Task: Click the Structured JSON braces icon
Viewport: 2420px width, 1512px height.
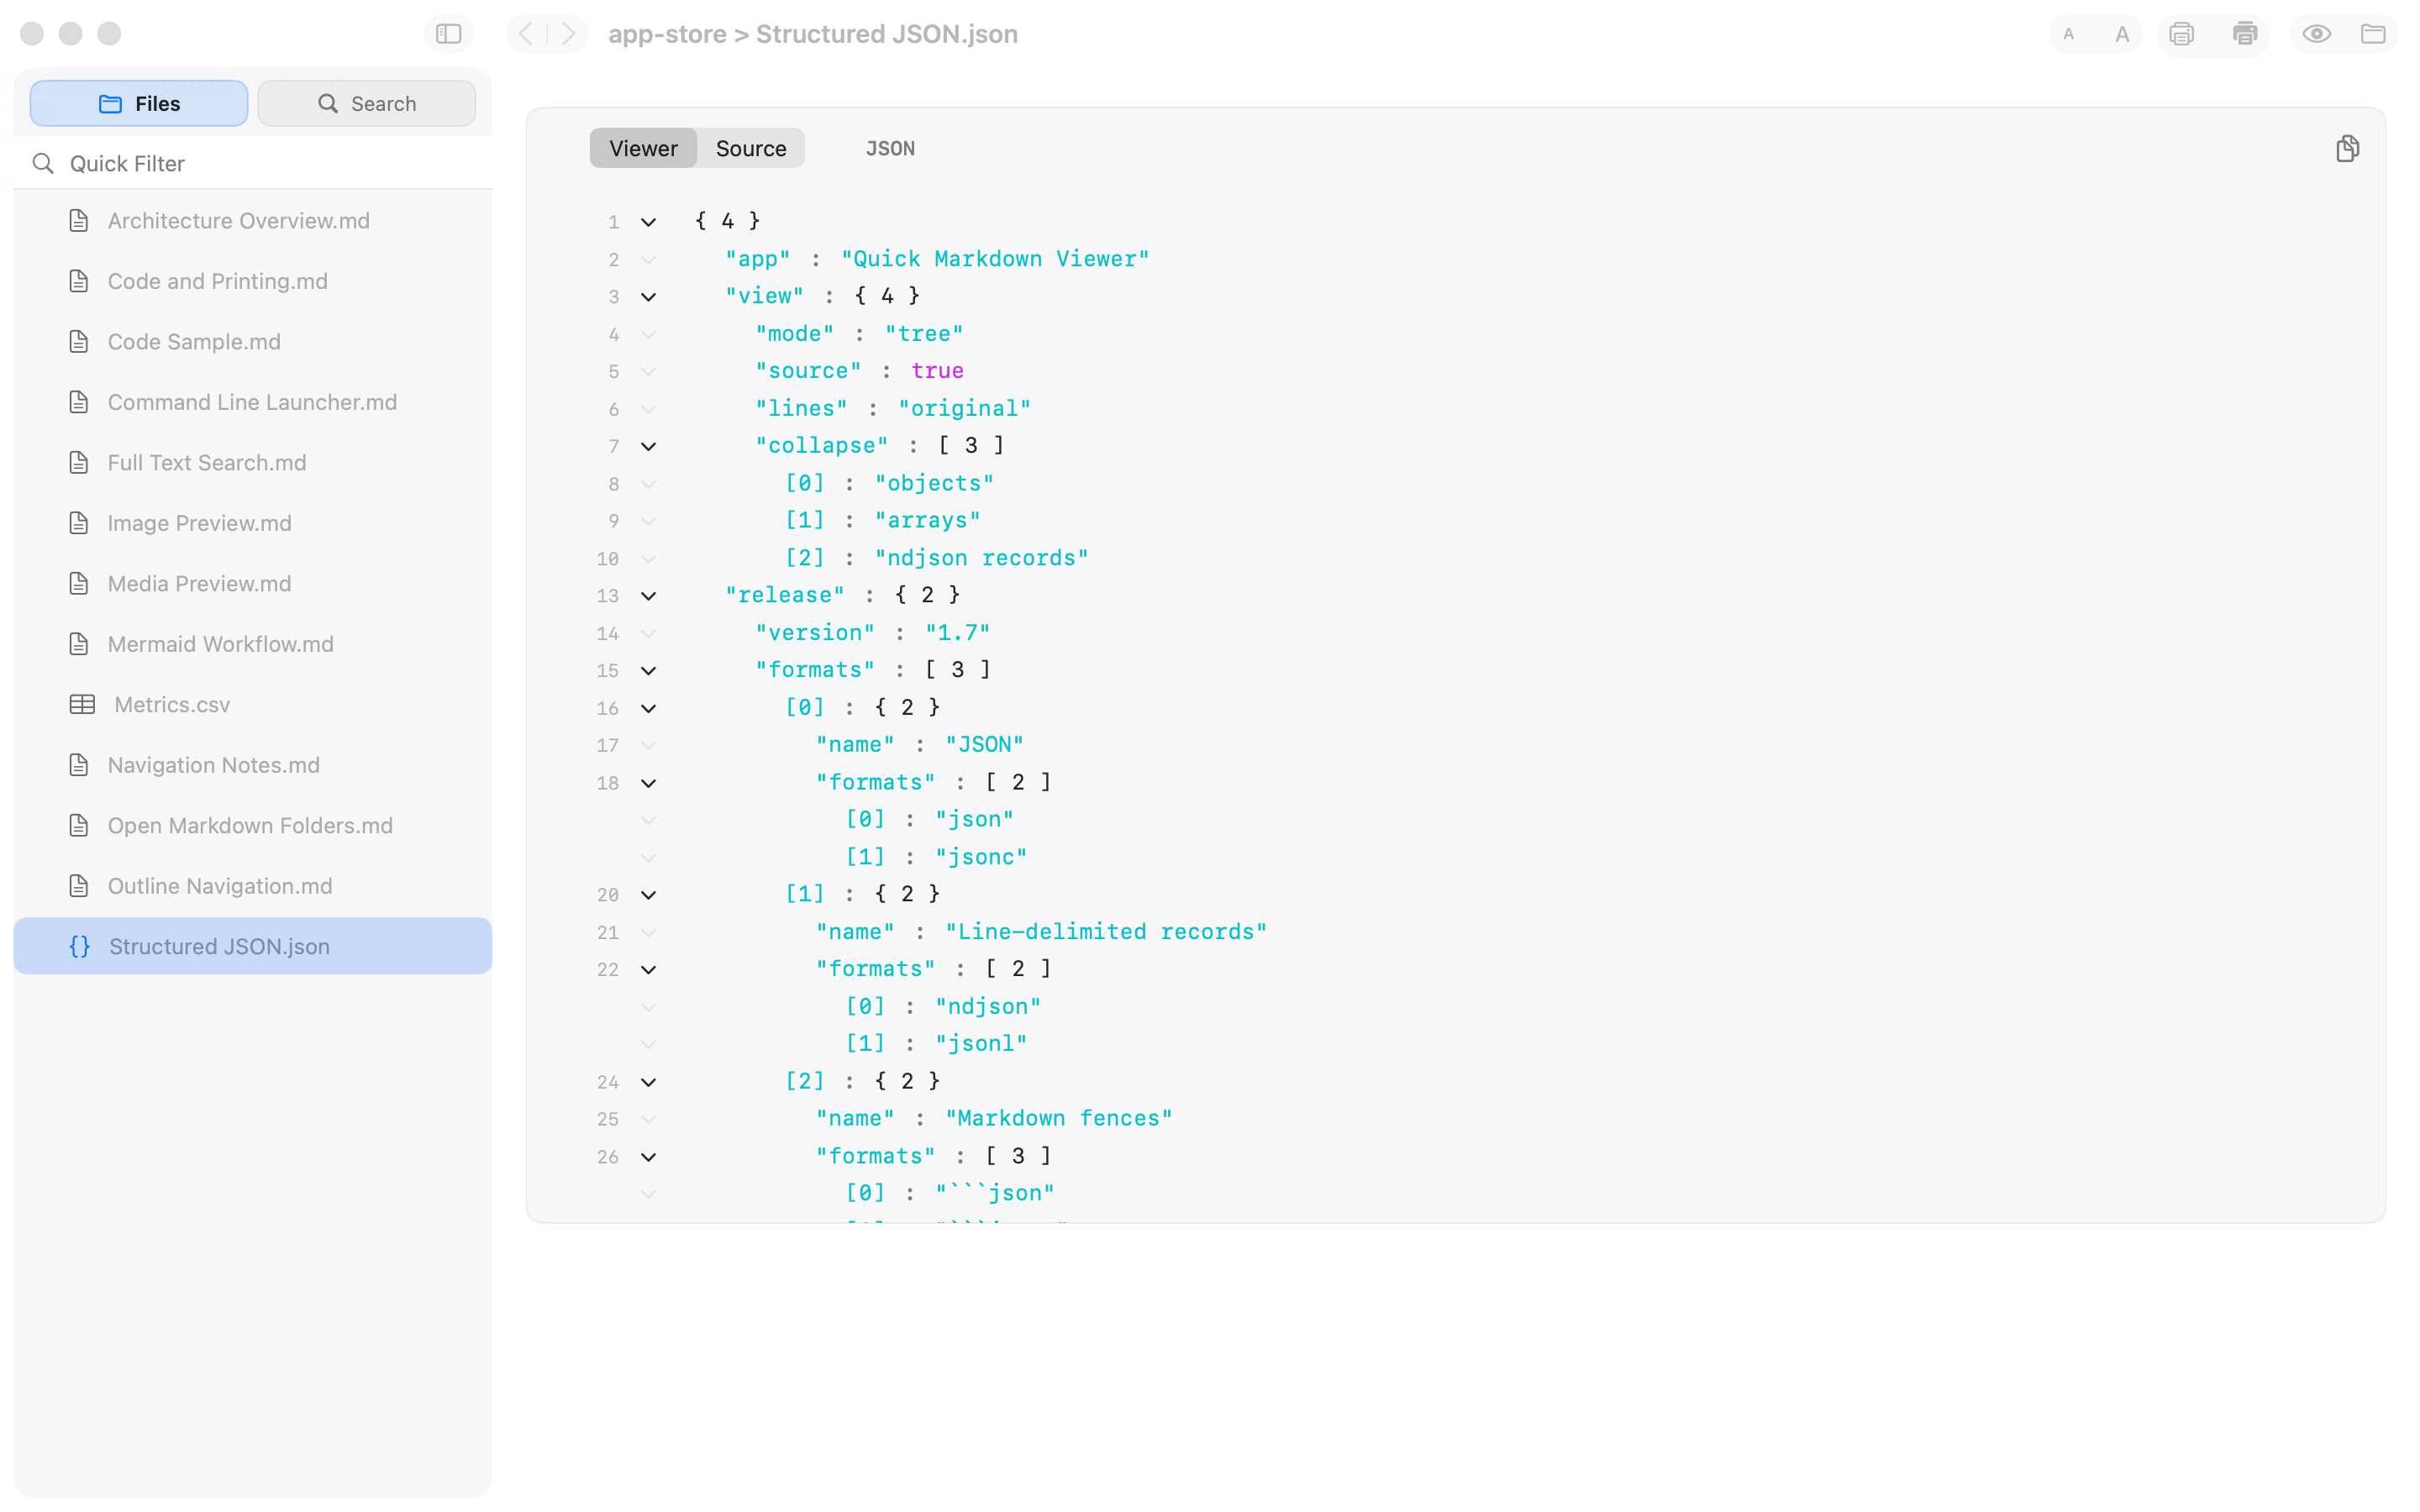Action: 80,947
